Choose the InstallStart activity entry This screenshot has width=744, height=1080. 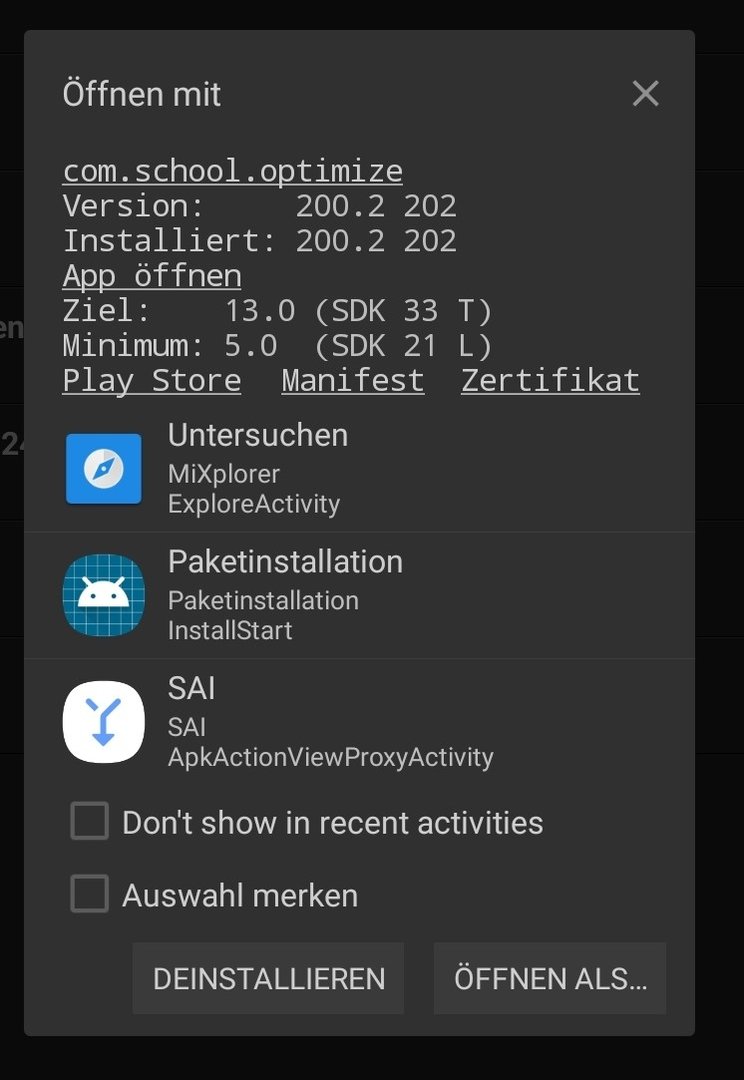pyautogui.click(x=230, y=630)
